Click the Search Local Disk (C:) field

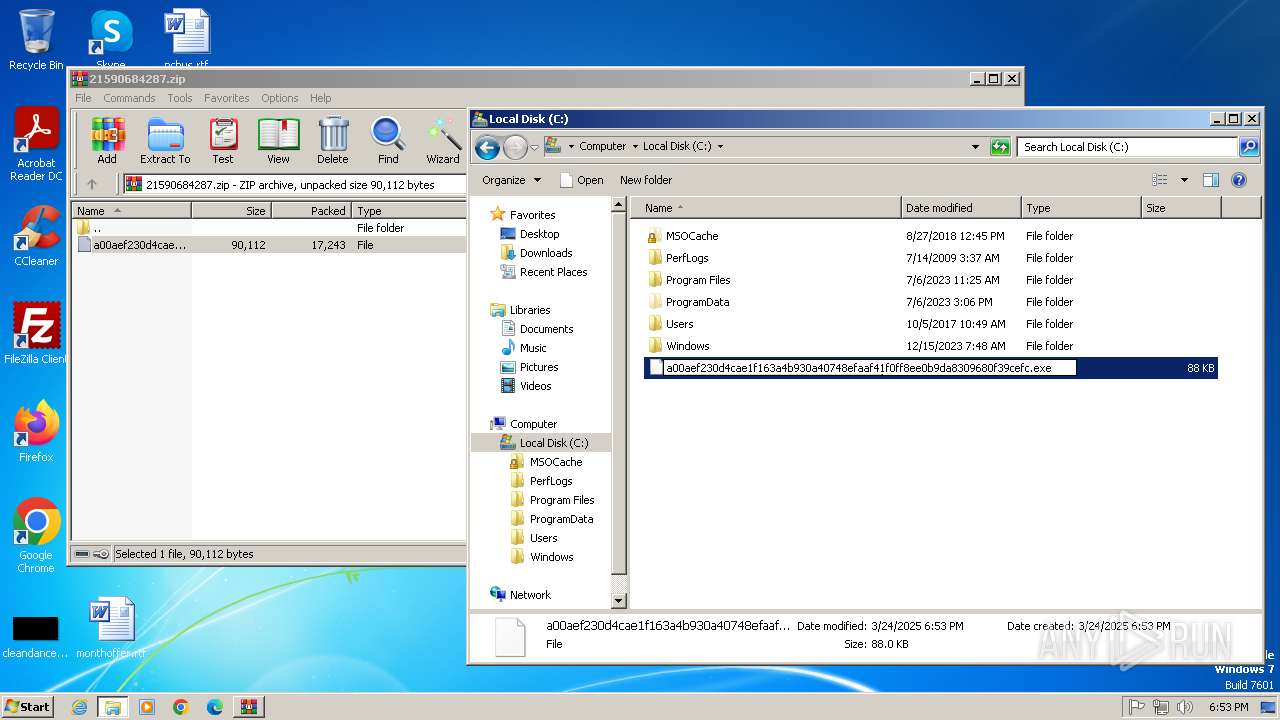[x=1128, y=147]
